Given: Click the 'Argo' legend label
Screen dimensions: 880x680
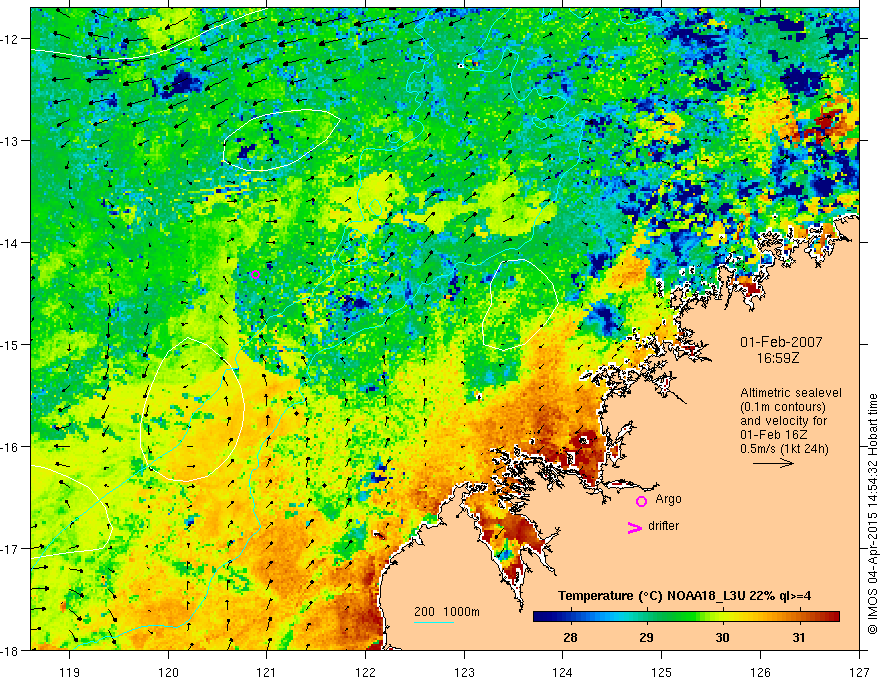Looking at the screenshot, I should click(668, 499).
